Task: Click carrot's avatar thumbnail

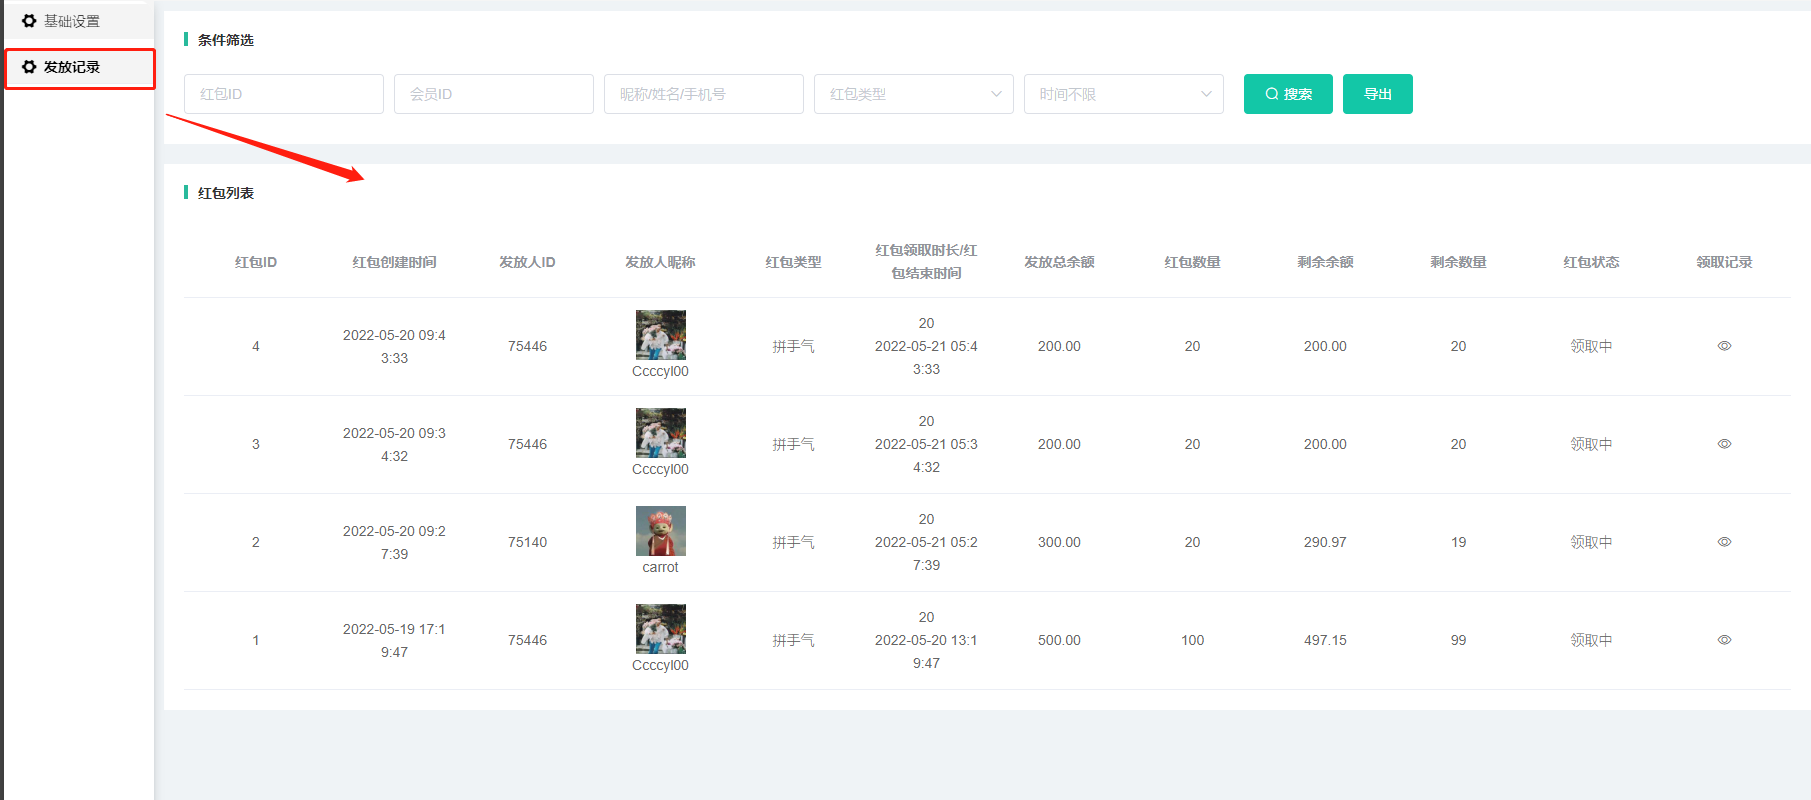Action: point(660,531)
